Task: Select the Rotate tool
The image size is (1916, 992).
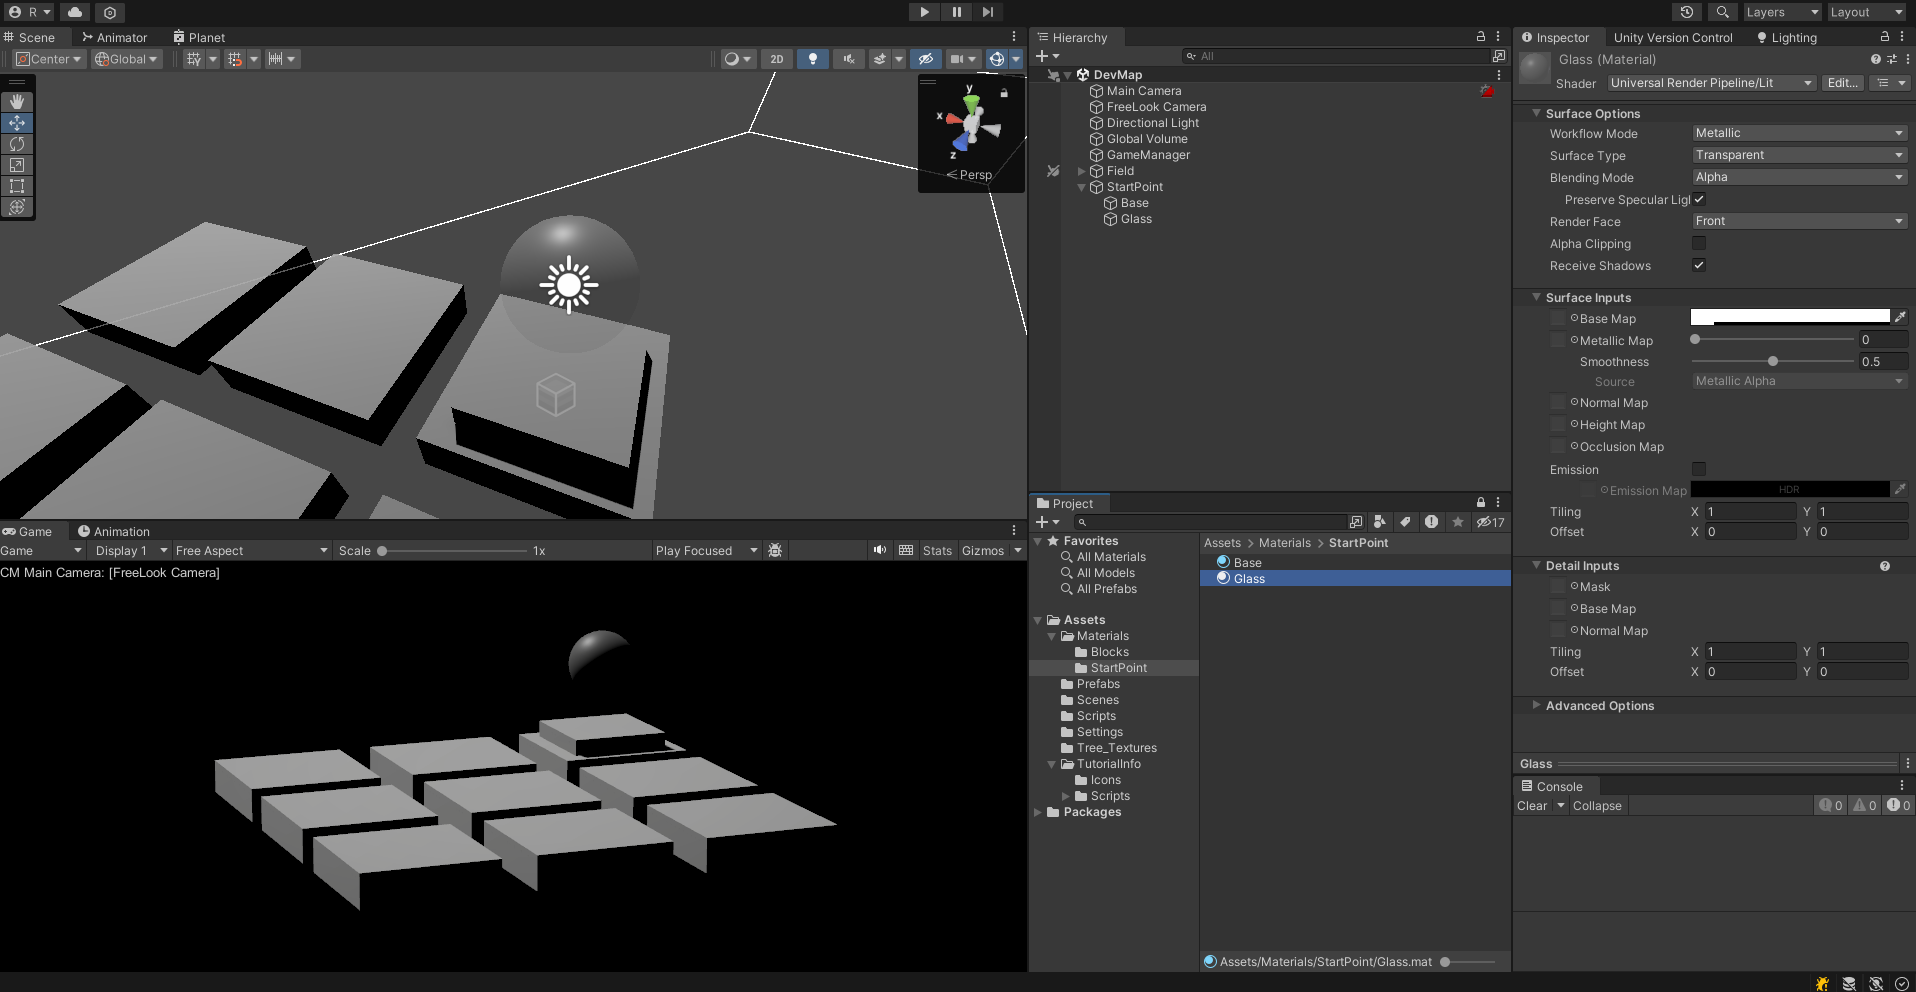Action: (x=17, y=144)
